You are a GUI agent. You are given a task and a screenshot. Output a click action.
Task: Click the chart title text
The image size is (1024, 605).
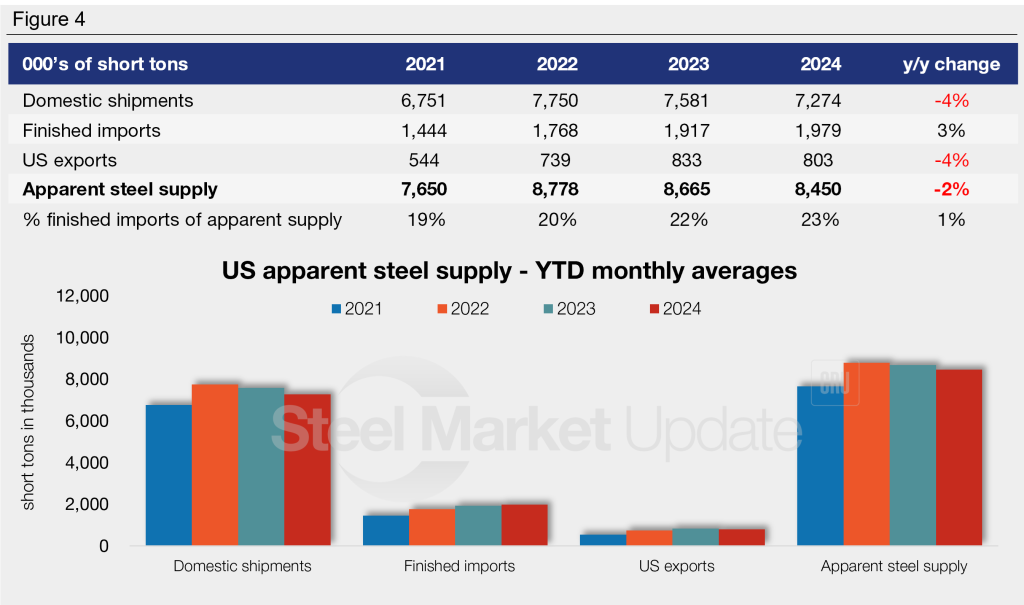tap(512, 271)
